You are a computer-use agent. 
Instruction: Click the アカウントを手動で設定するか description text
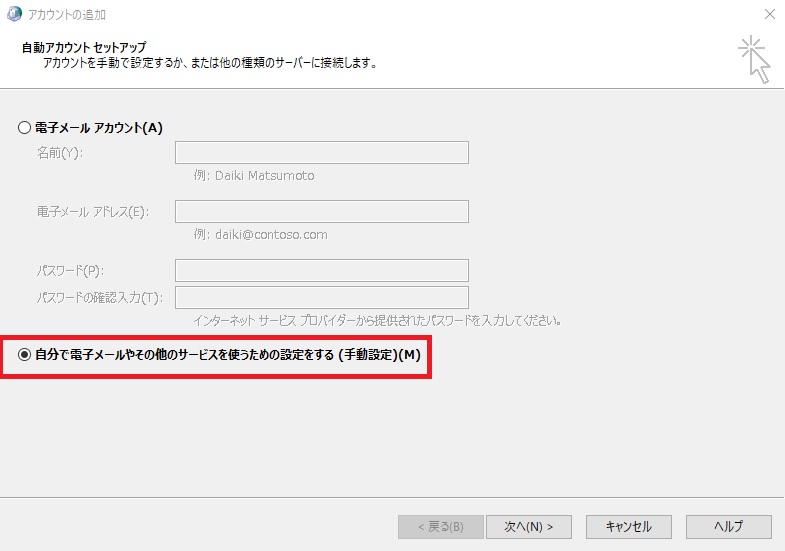point(210,63)
